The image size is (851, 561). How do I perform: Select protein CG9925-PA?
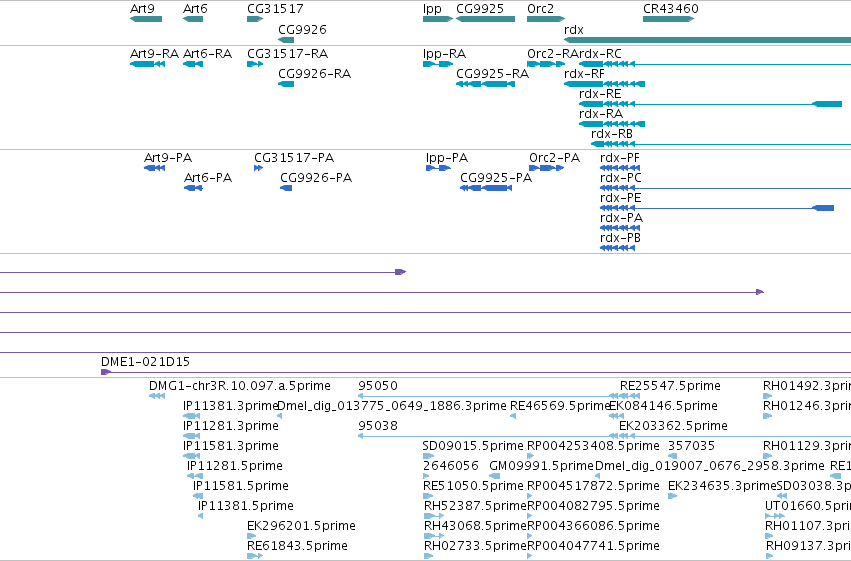pyautogui.click(x=486, y=188)
